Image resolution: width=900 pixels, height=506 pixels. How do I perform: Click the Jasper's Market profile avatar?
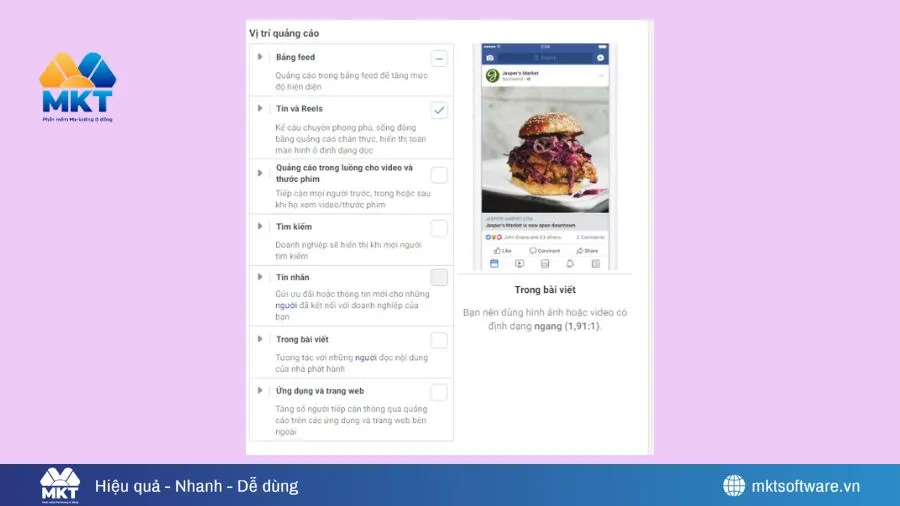[x=492, y=76]
